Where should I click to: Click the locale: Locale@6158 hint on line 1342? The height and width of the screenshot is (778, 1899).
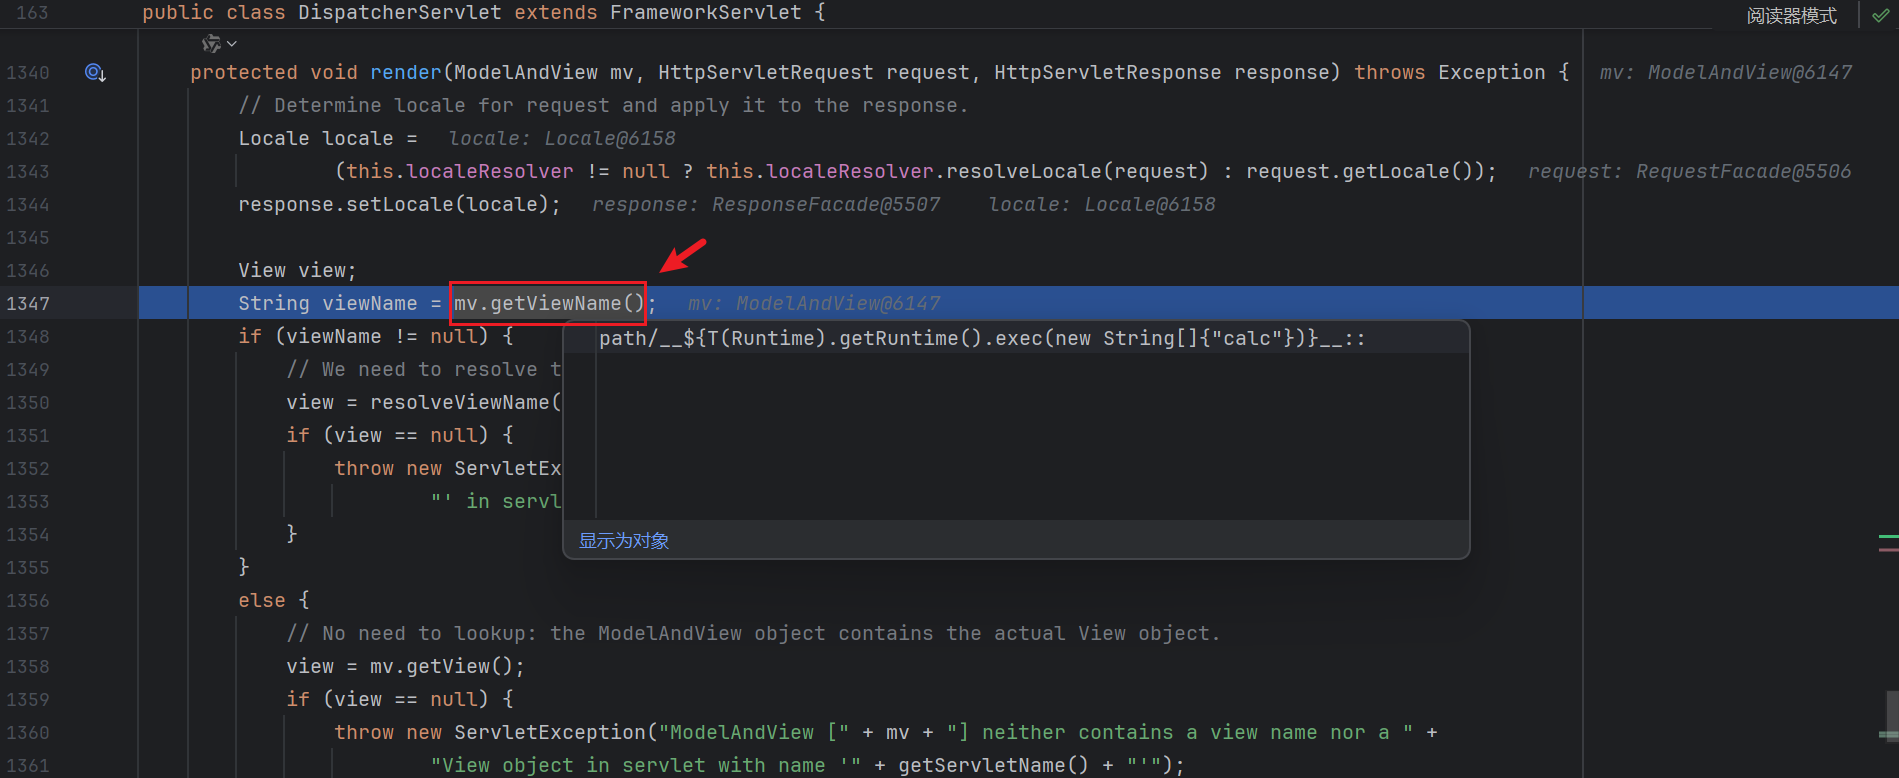pos(562,138)
